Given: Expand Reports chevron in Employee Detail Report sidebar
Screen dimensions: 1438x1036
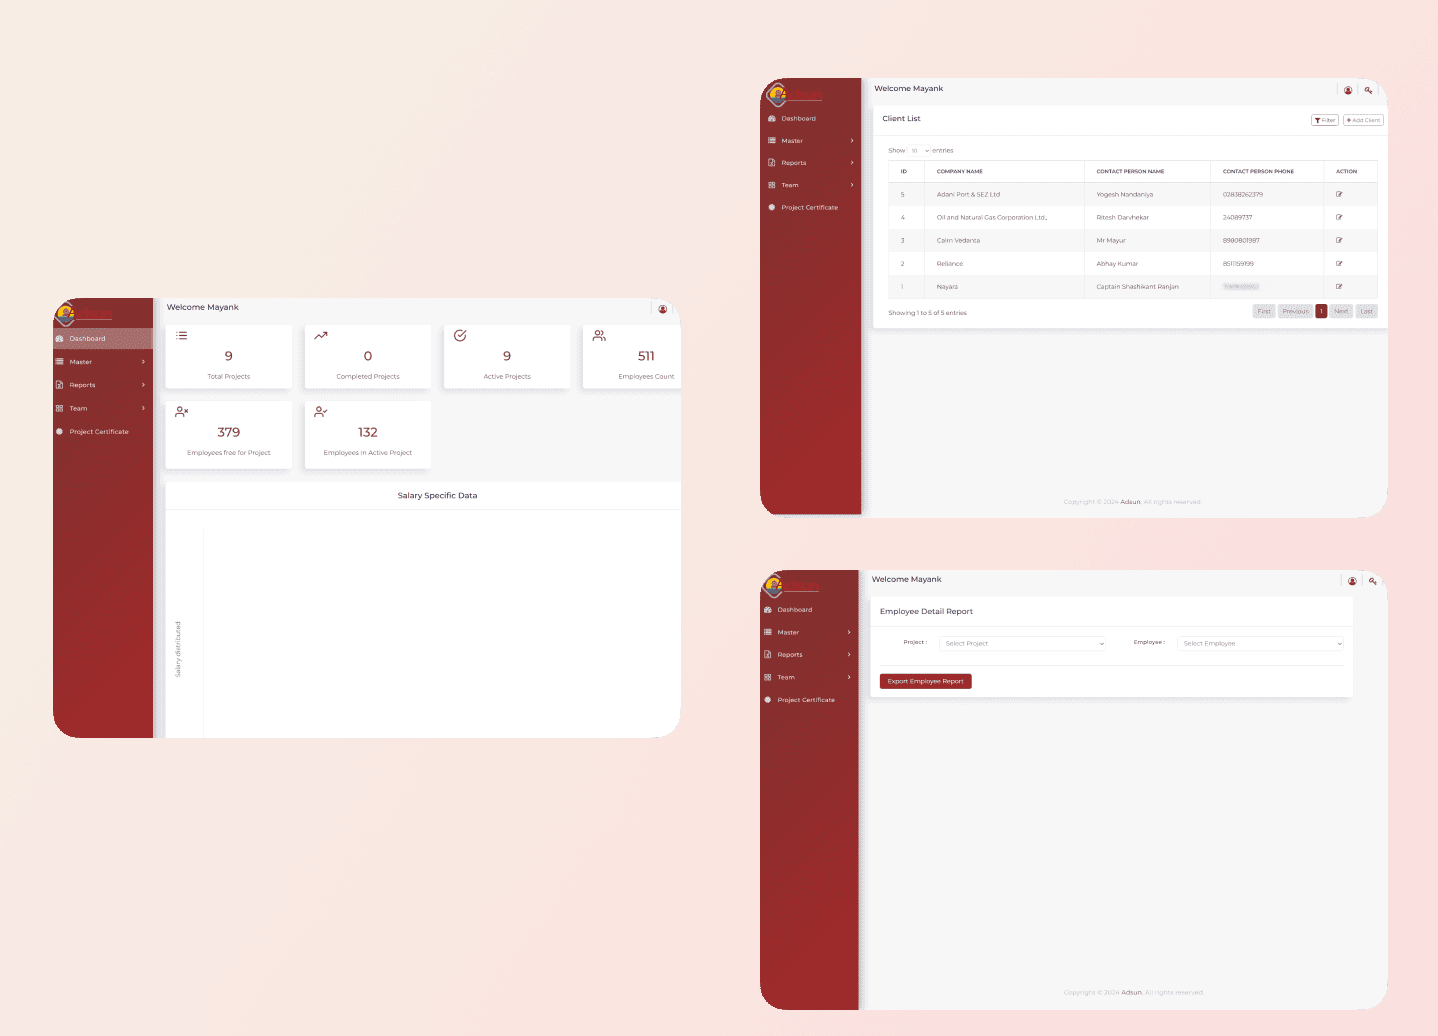Looking at the screenshot, I should 849,655.
